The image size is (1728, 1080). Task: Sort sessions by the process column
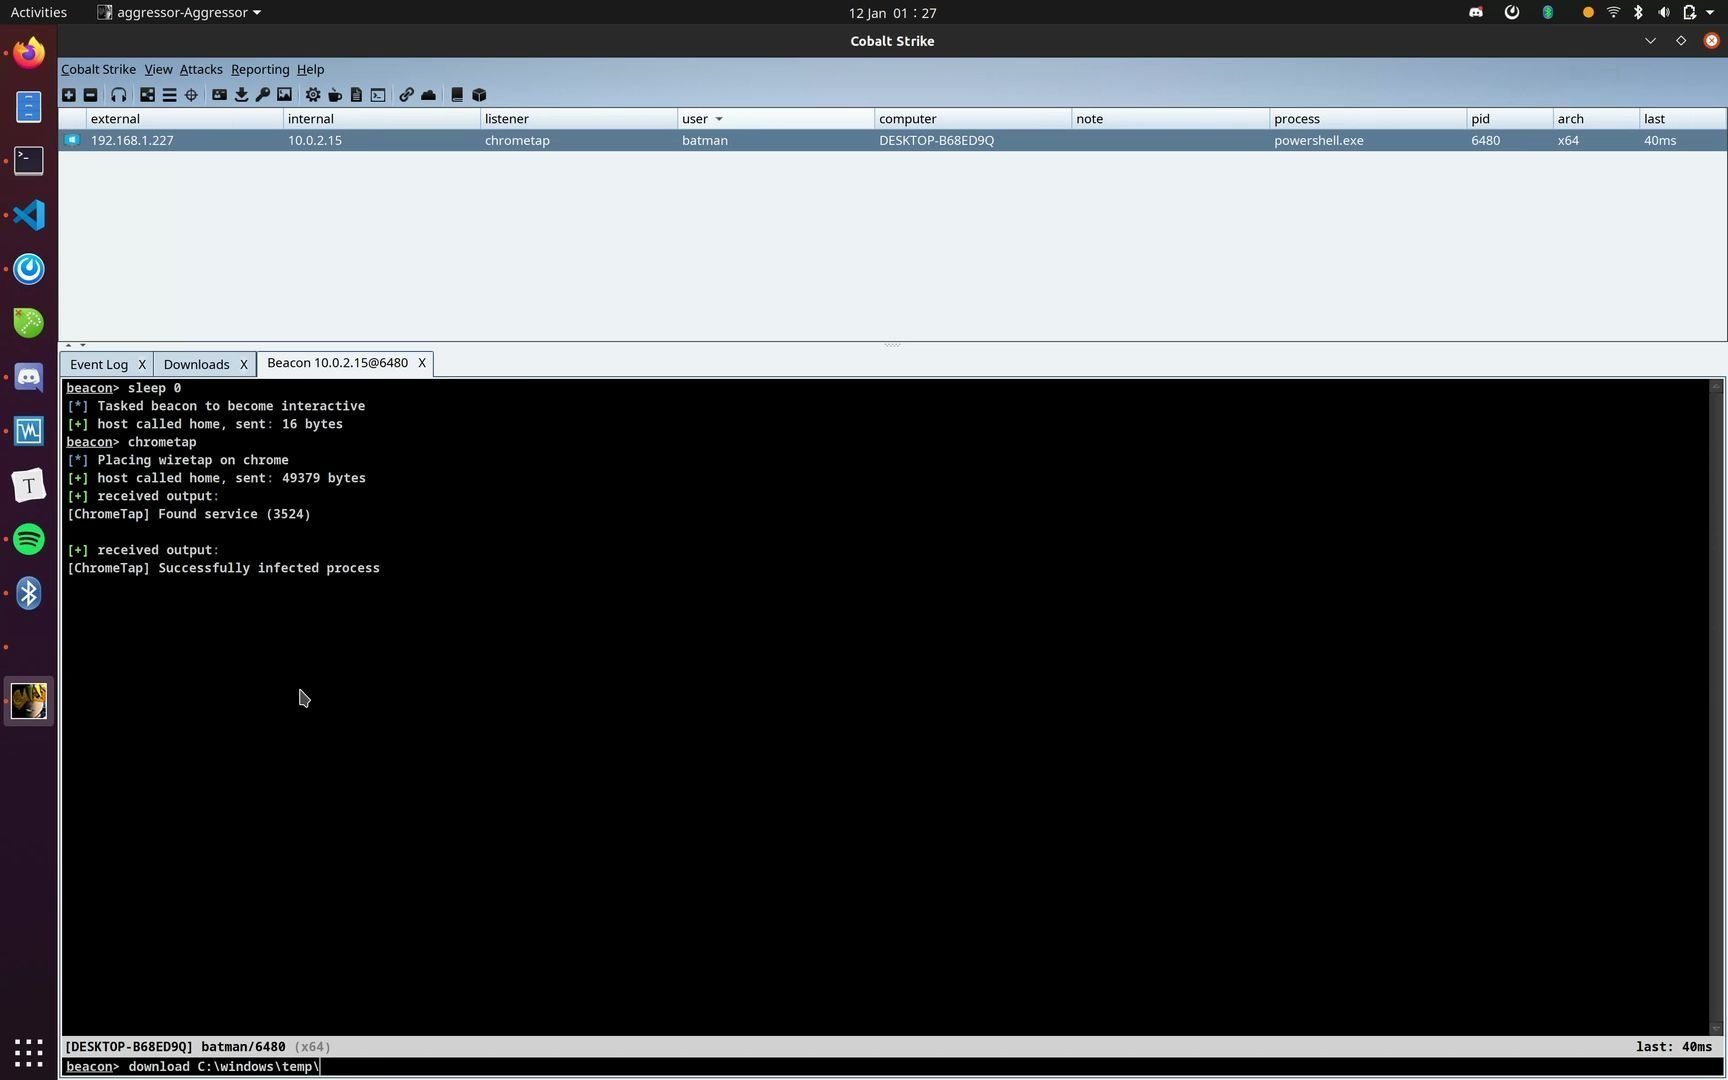click(1367, 118)
